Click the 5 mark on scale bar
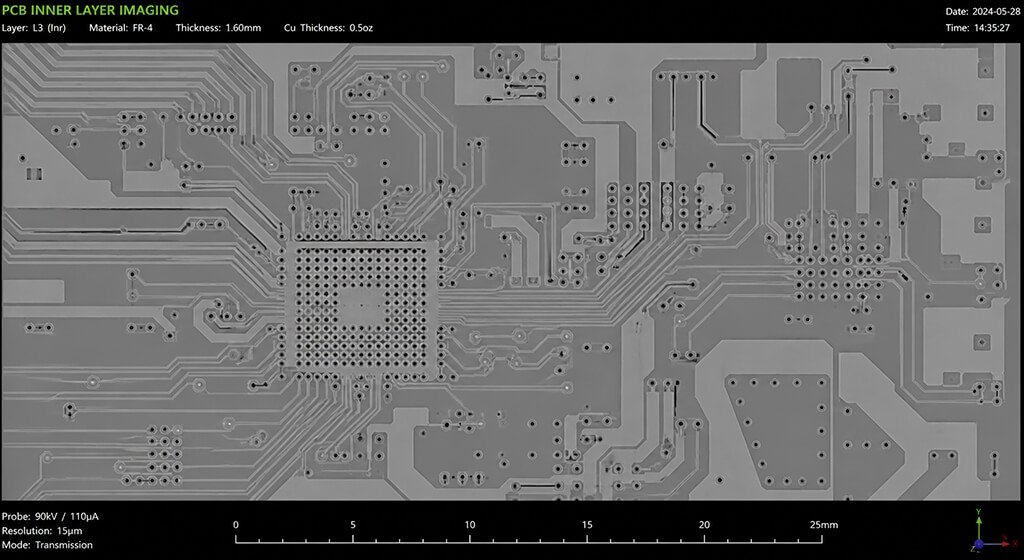Viewport: 1024px width, 560px height. pos(353,525)
